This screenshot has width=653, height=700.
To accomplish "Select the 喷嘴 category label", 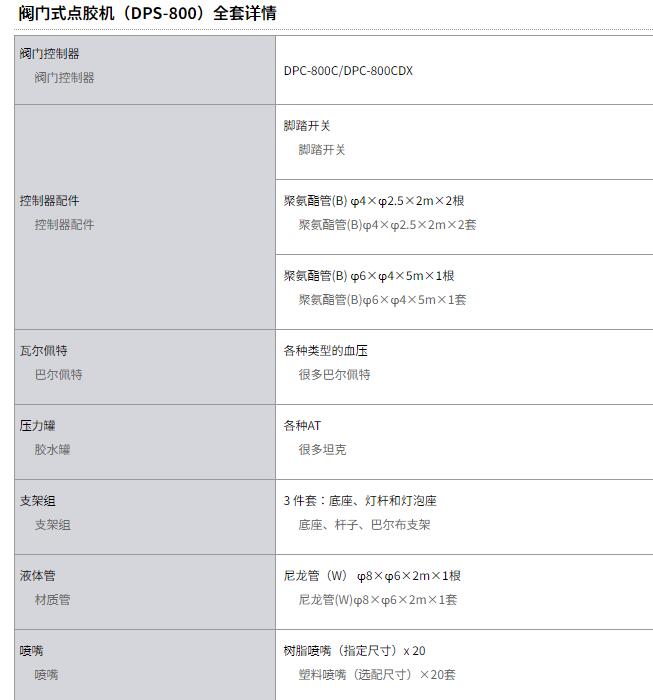I will tap(31, 651).
